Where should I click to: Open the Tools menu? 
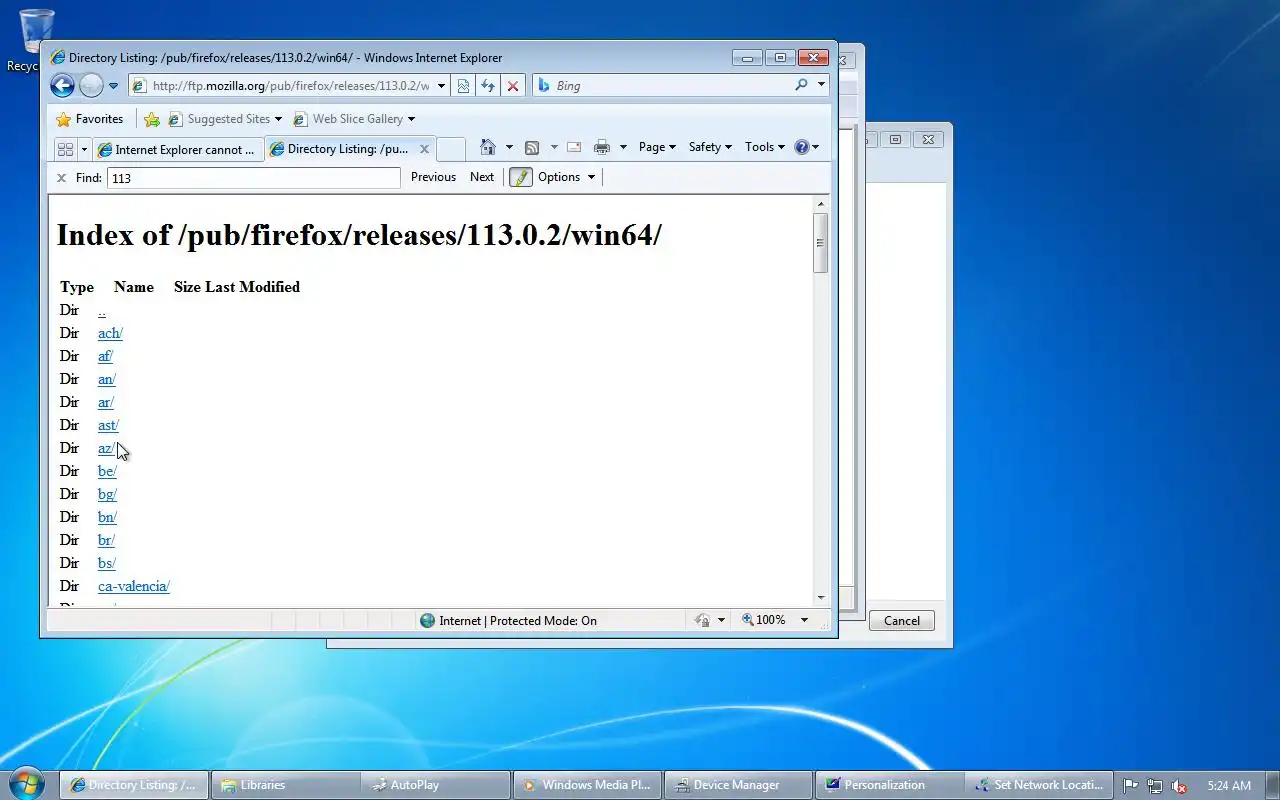[x=765, y=147]
